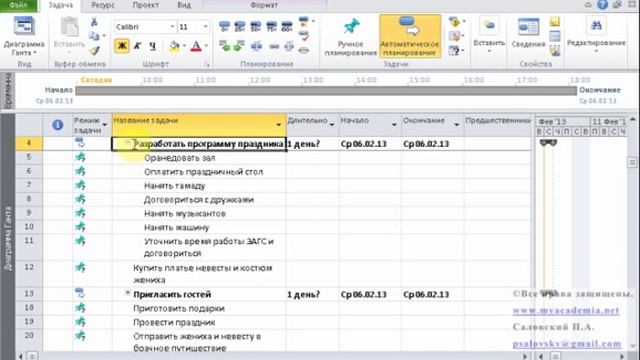Mark task 0% complete
640x360 pixels.
[x=224, y=27]
